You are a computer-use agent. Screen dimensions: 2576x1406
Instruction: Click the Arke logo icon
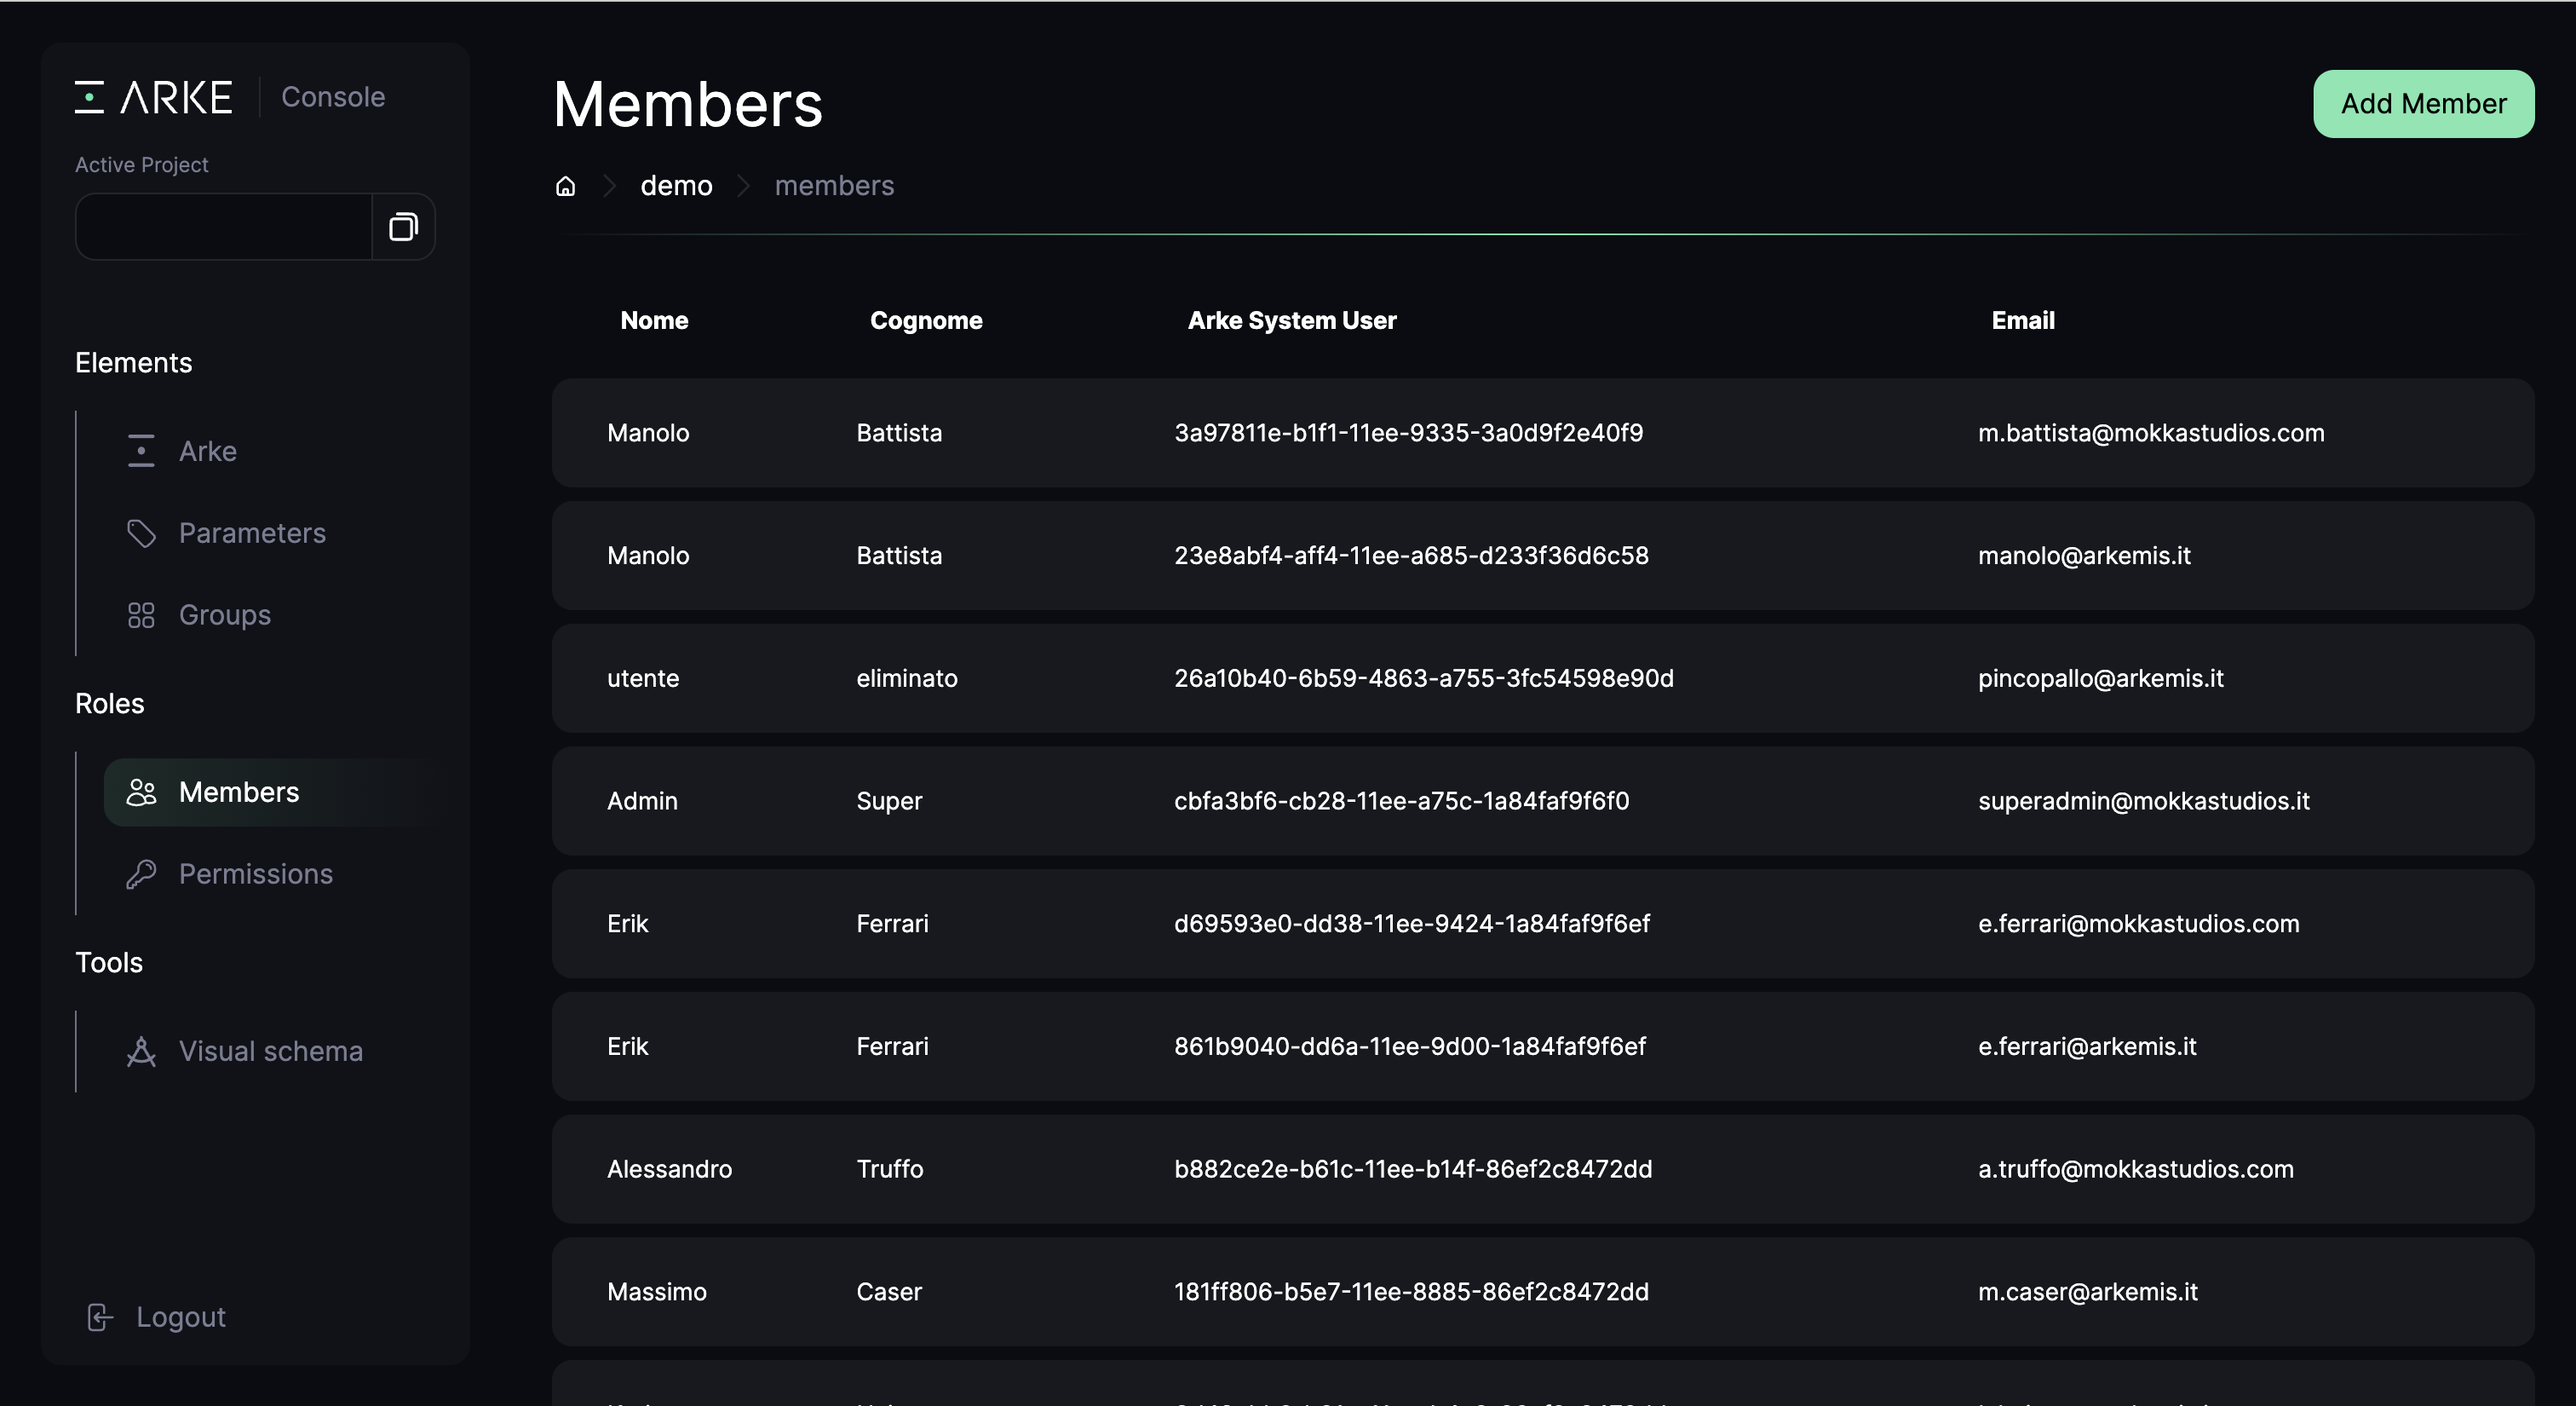click(x=90, y=96)
